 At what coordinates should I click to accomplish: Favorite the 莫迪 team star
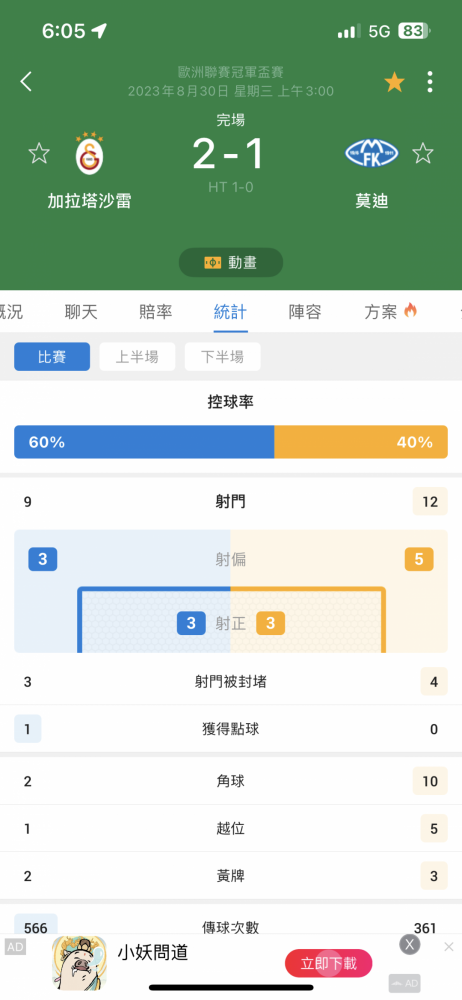coord(422,153)
